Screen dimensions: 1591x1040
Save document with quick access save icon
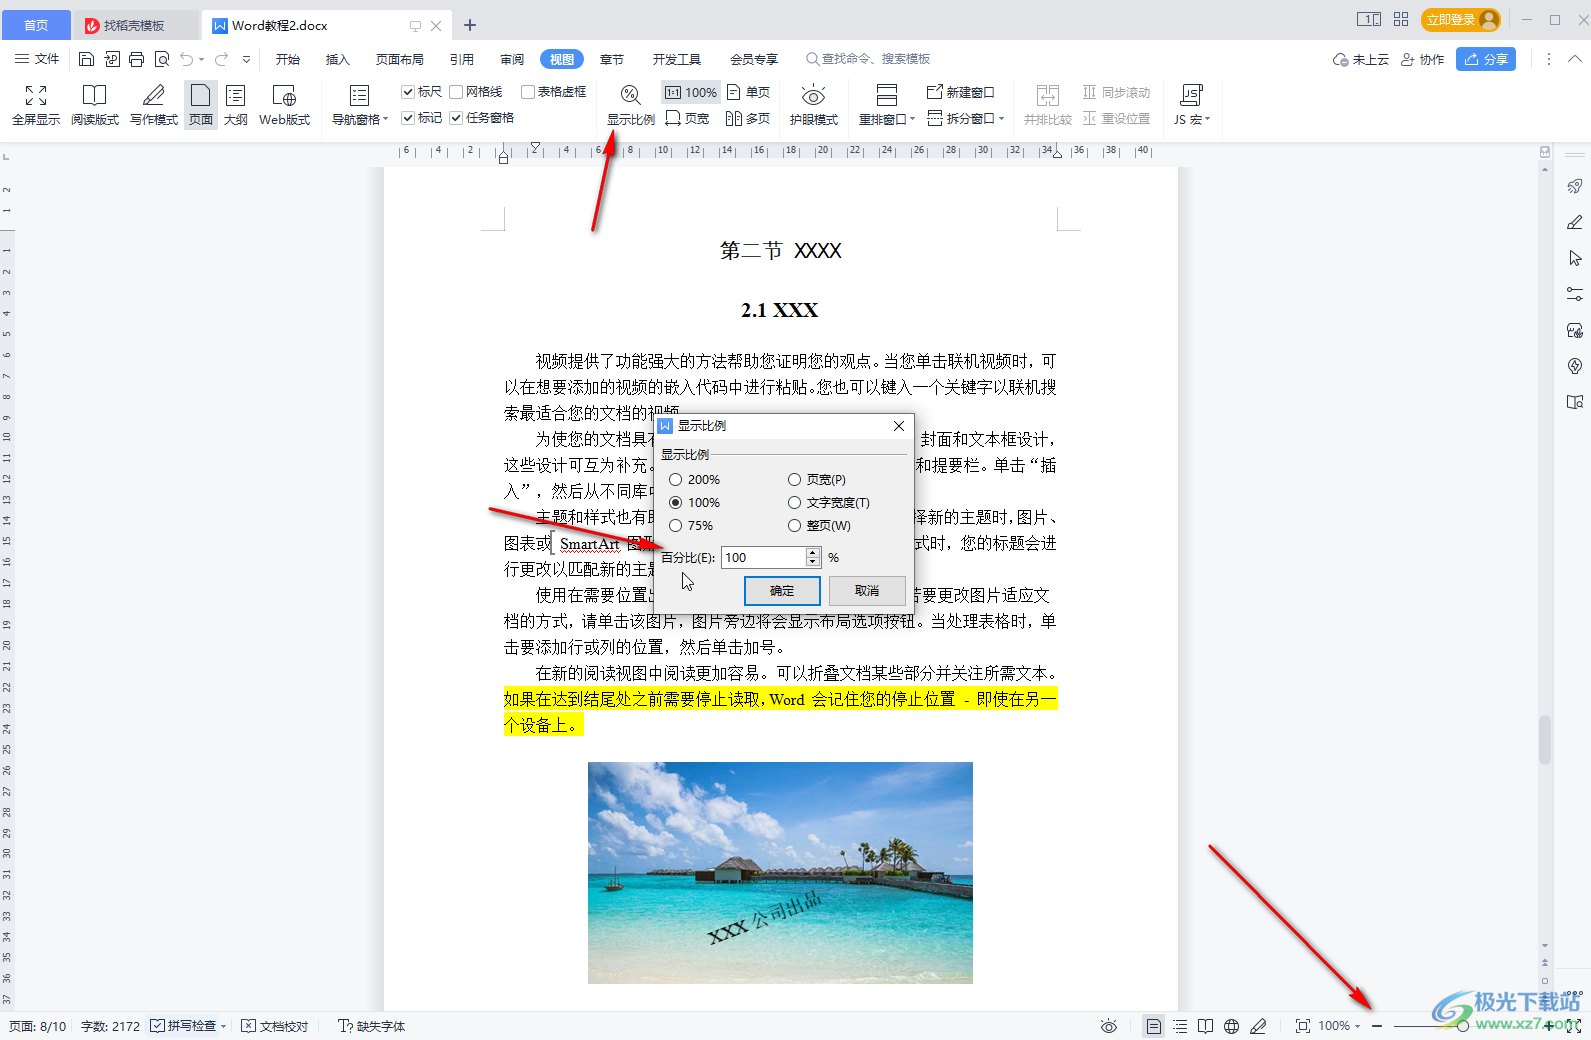coord(86,59)
